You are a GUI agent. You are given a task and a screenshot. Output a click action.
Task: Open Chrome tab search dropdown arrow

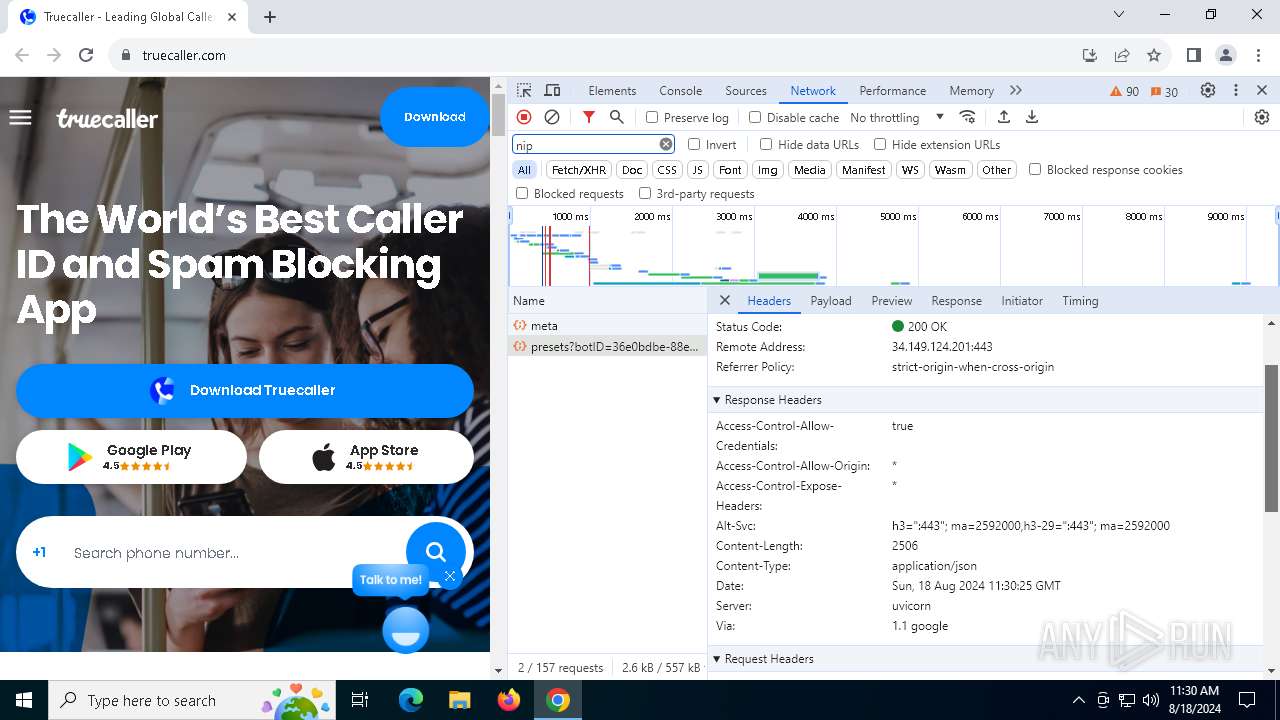(1119, 14)
